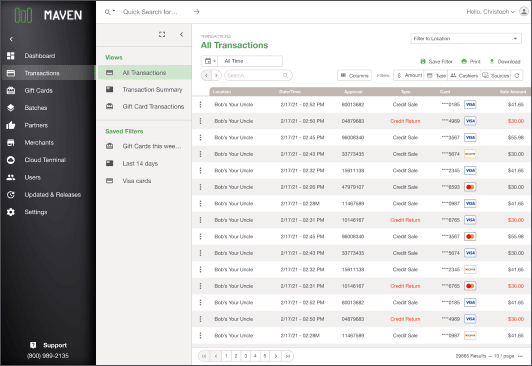Submit quick search arrow
This screenshot has height=366, width=532.
pos(197,12)
